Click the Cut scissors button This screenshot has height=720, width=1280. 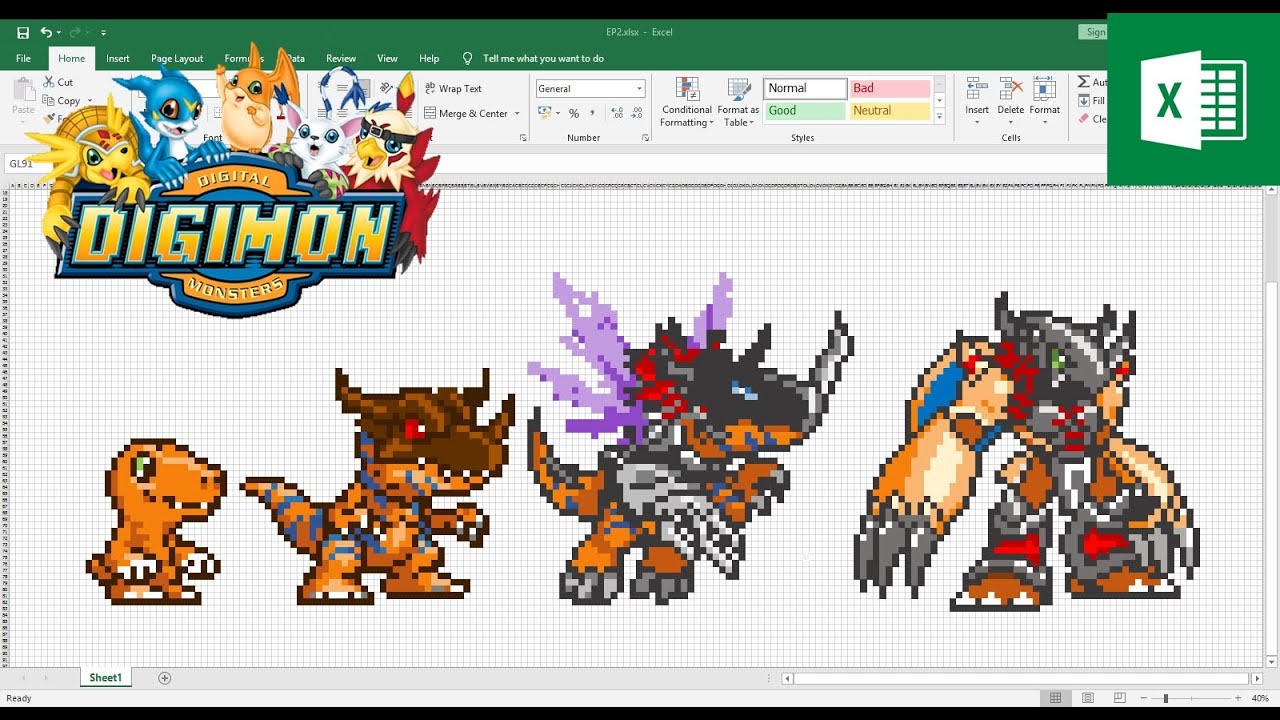[x=58, y=82]
